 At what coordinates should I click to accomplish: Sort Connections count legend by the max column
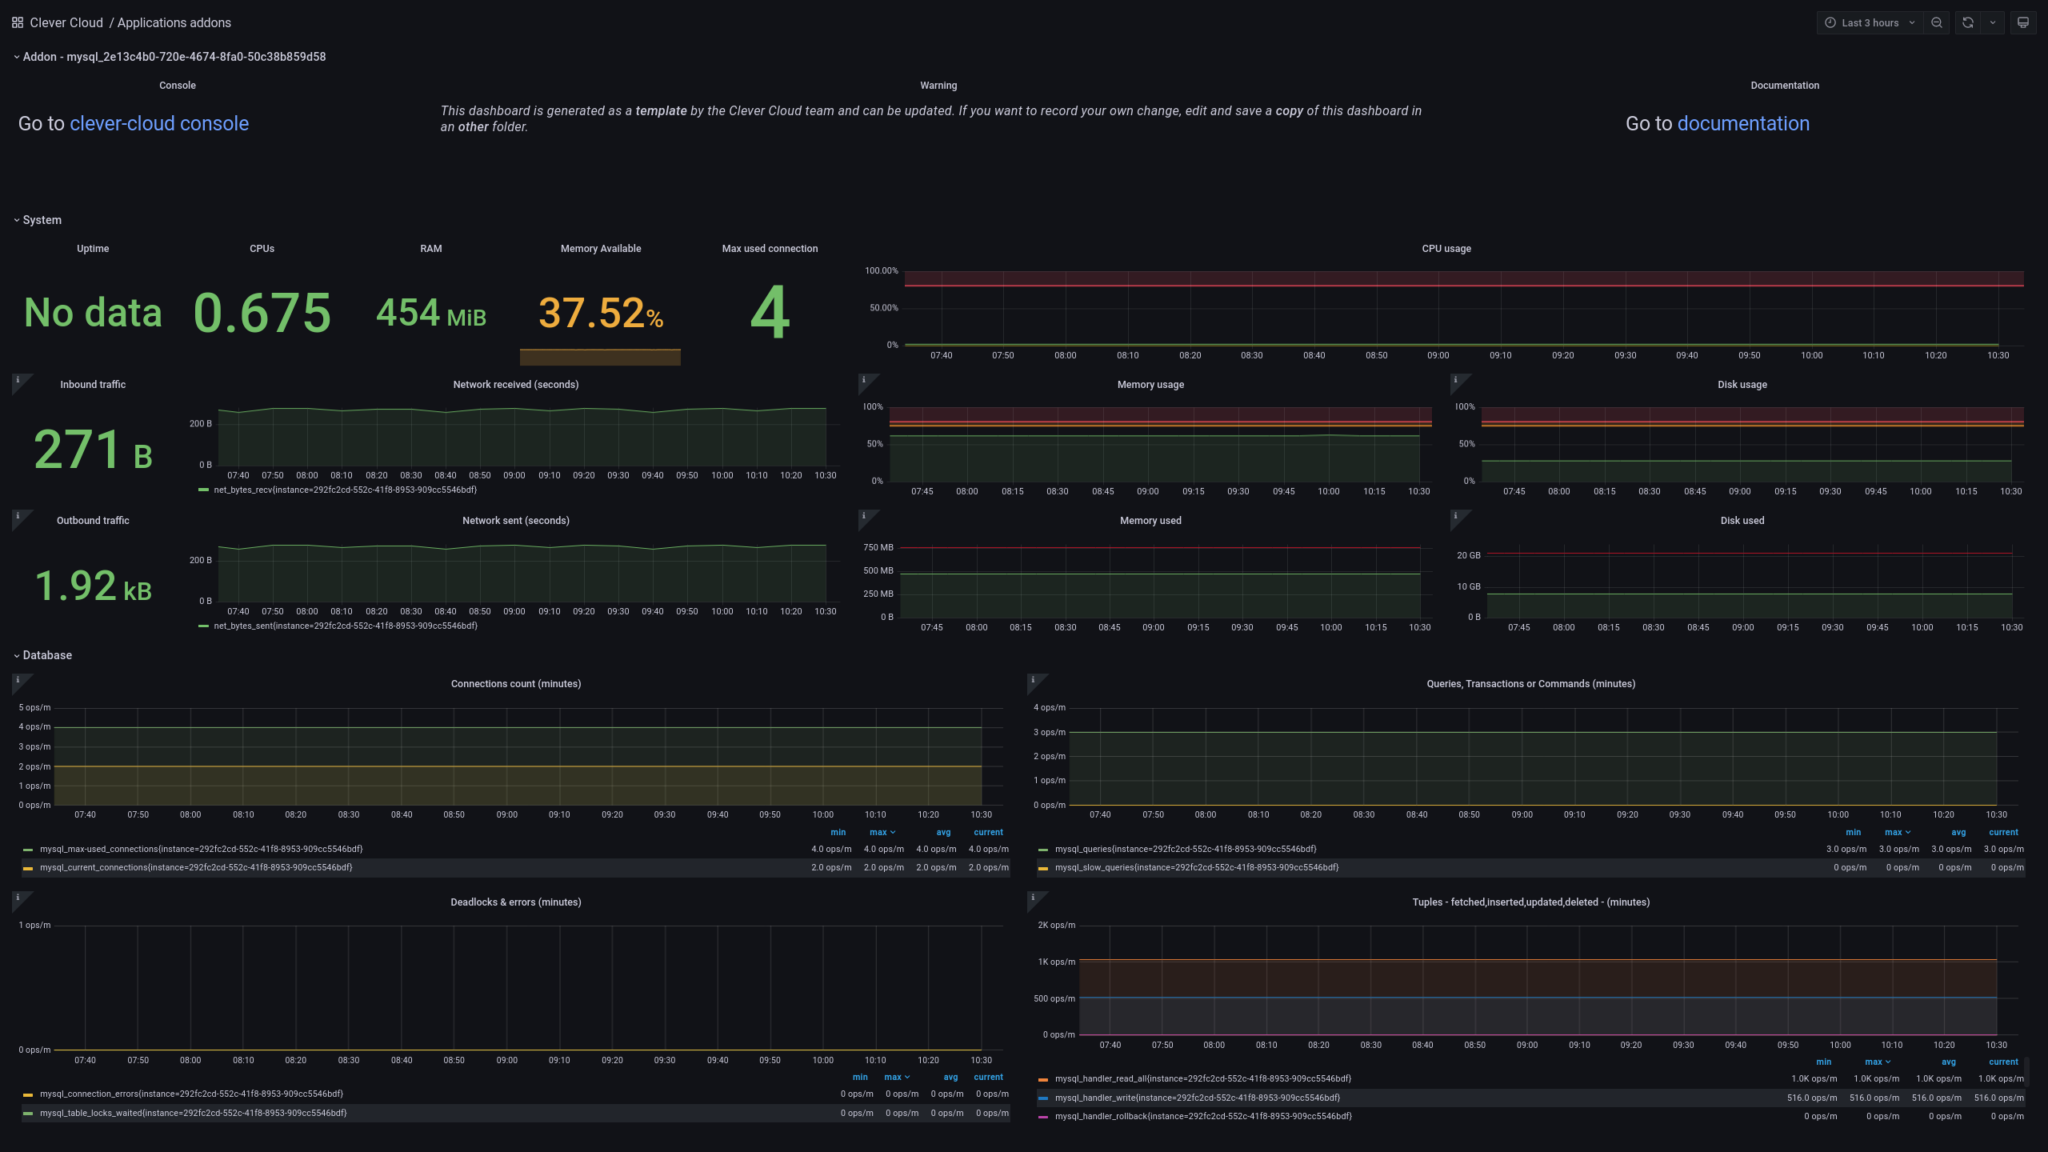click(x=882, y=832)
